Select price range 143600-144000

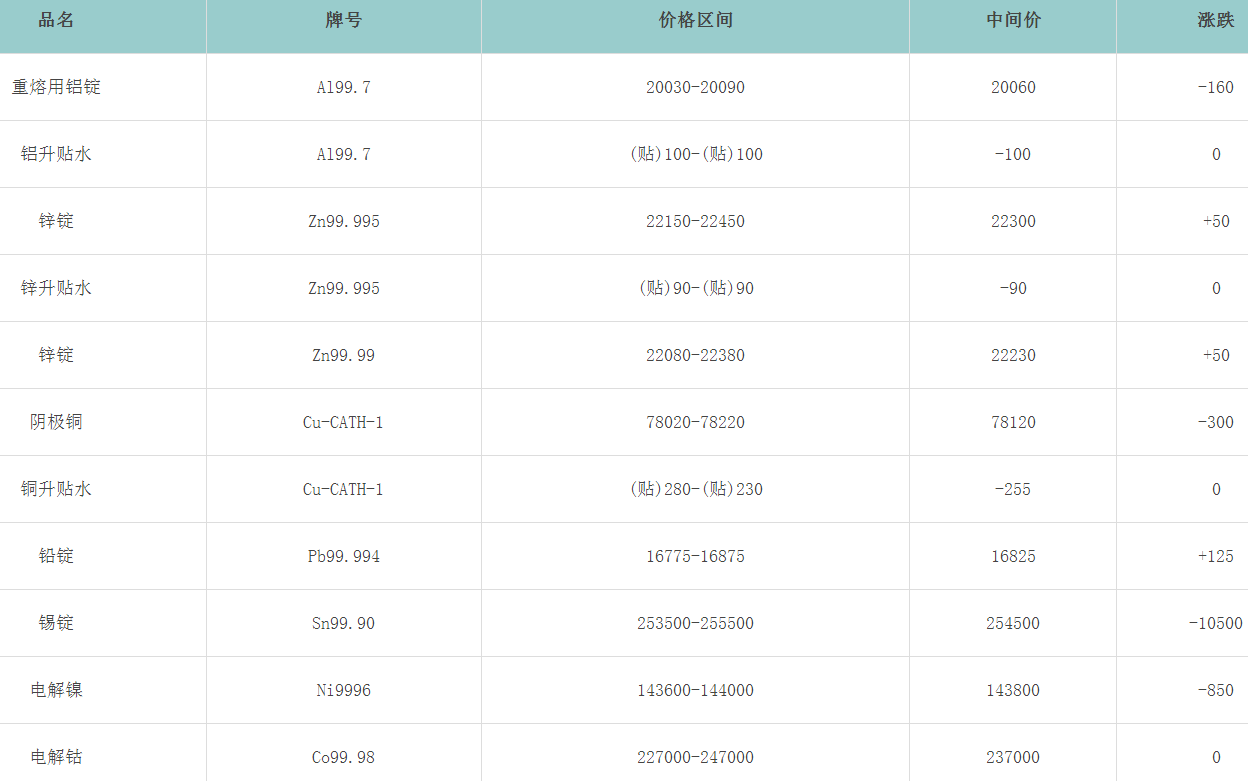click(695, 690)
